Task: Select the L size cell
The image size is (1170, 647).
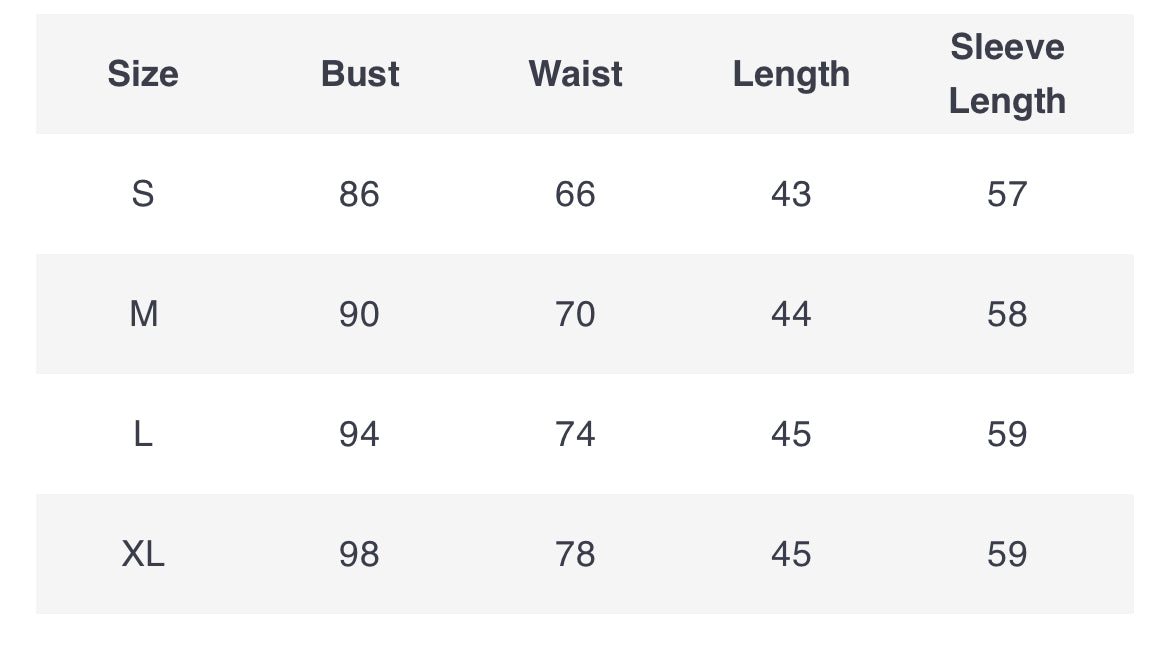Action: coord(143,434)
